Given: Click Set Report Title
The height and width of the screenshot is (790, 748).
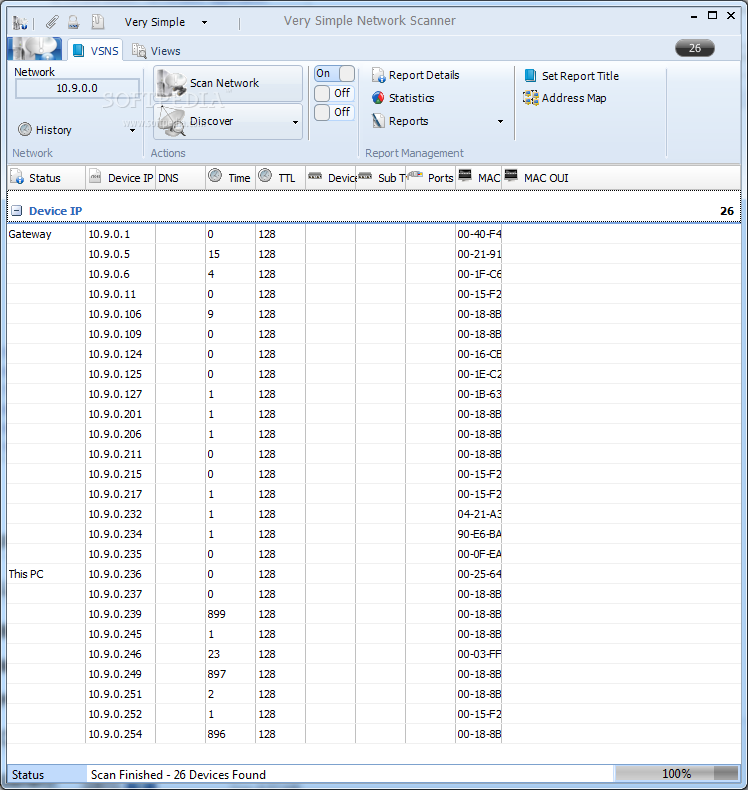Looking at the screenshot, I should [x=572, y=76].
